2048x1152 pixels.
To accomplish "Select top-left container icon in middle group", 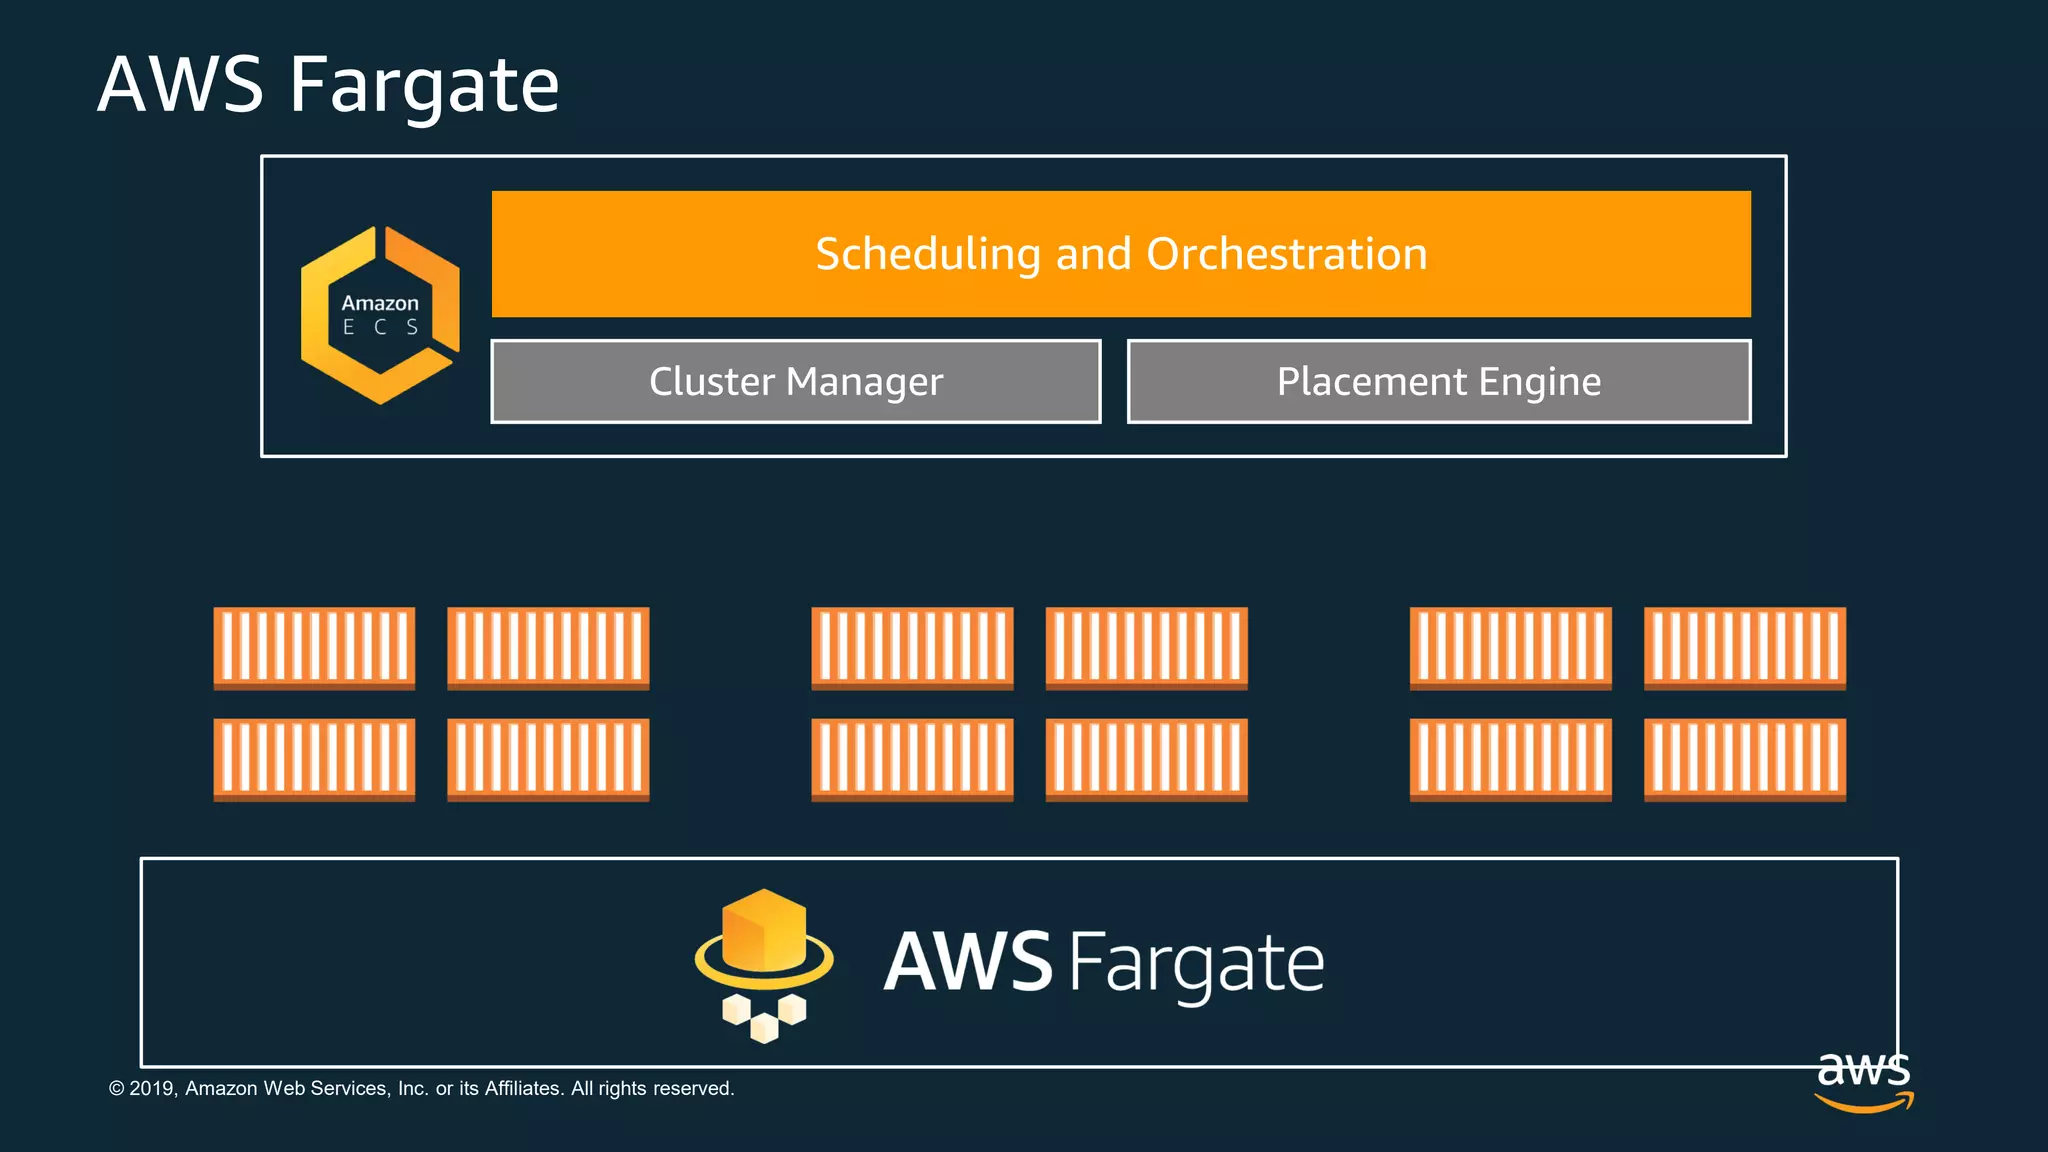I will click(x=912, y=648).
